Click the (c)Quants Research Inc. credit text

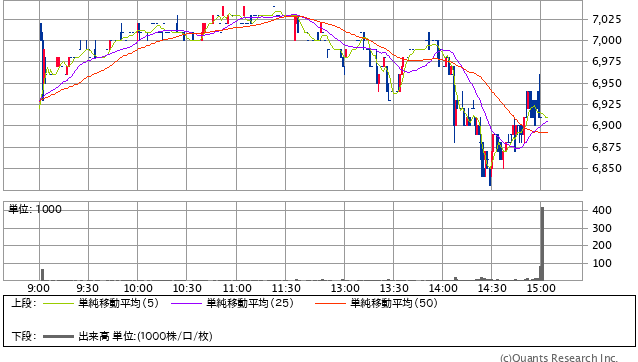tap(559, 358)
